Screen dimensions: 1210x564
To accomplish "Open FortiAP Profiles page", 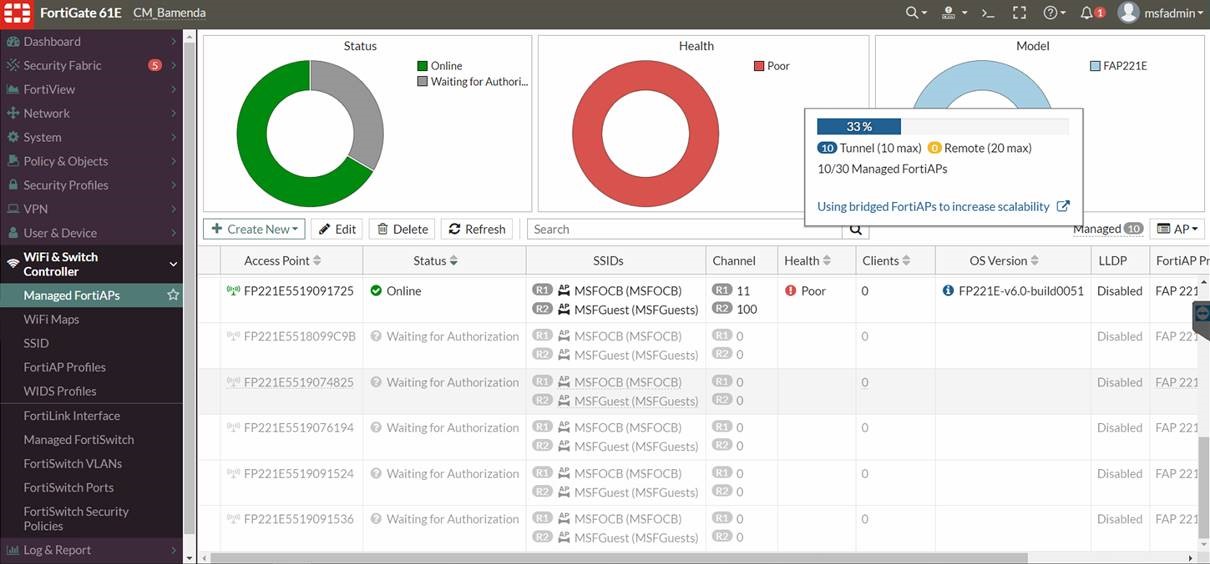I will pyautogui.click(x=65, y=367).
